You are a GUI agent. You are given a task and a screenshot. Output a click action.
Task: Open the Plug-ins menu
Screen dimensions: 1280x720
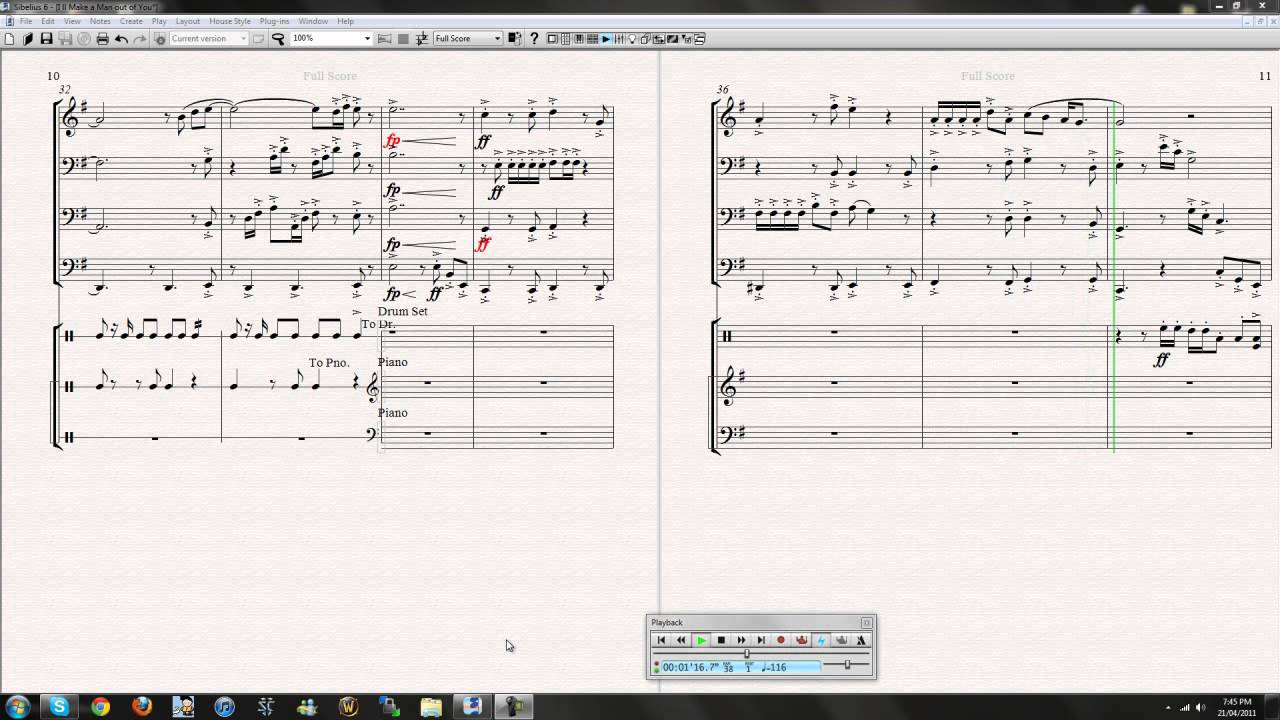pos(275,21)
